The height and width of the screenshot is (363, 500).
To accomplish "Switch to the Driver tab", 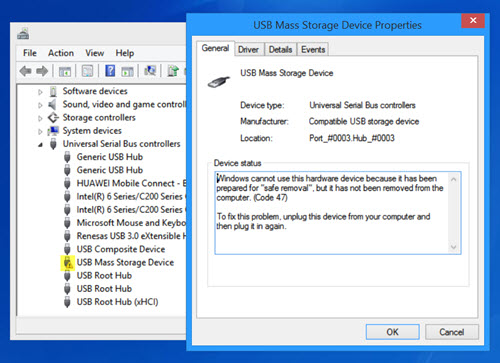I will 248,50.
